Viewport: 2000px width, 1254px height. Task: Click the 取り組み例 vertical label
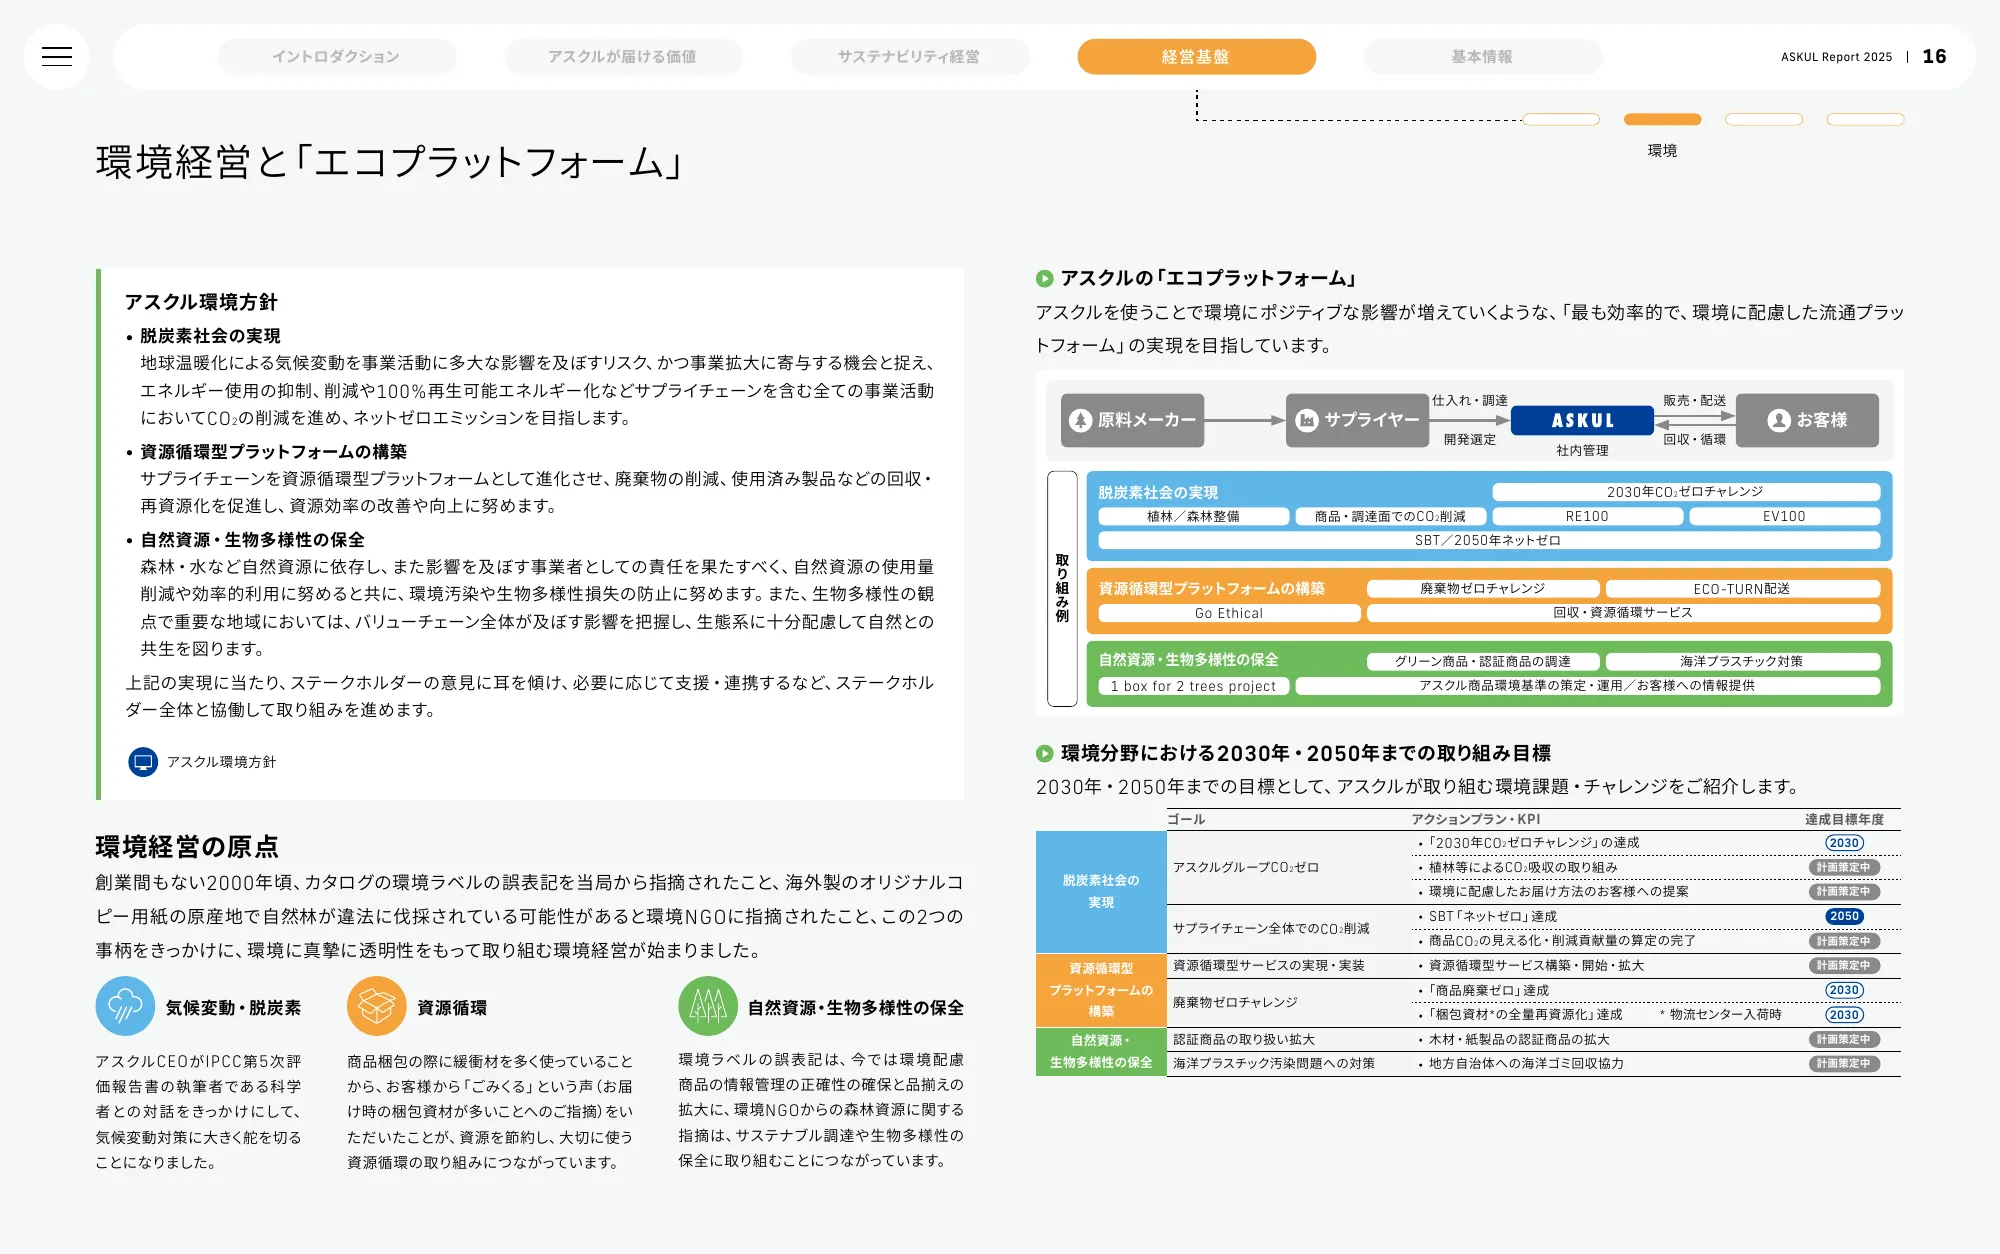point(1062,588)
